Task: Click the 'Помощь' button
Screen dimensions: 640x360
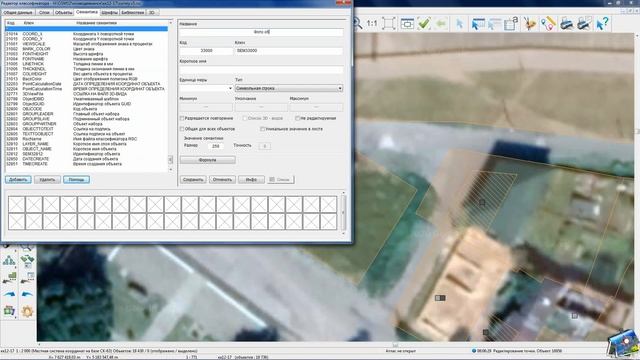Action: 76,180
